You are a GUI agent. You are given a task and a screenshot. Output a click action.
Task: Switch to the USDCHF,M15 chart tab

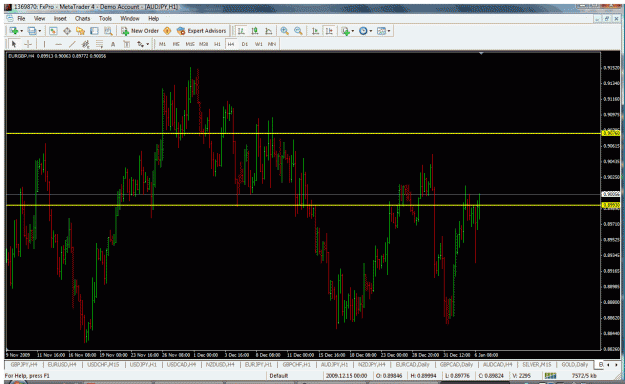click(103, 365)
